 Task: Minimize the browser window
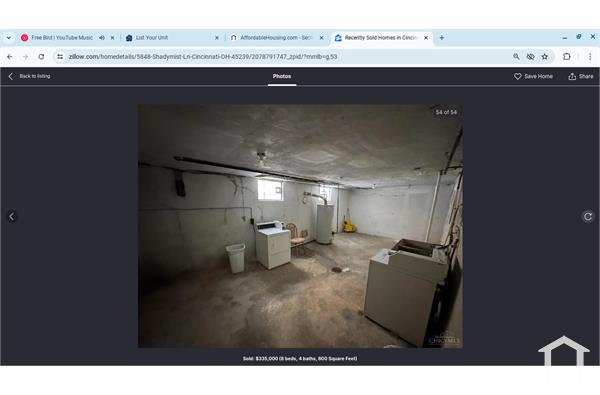[x=565, y=38]
